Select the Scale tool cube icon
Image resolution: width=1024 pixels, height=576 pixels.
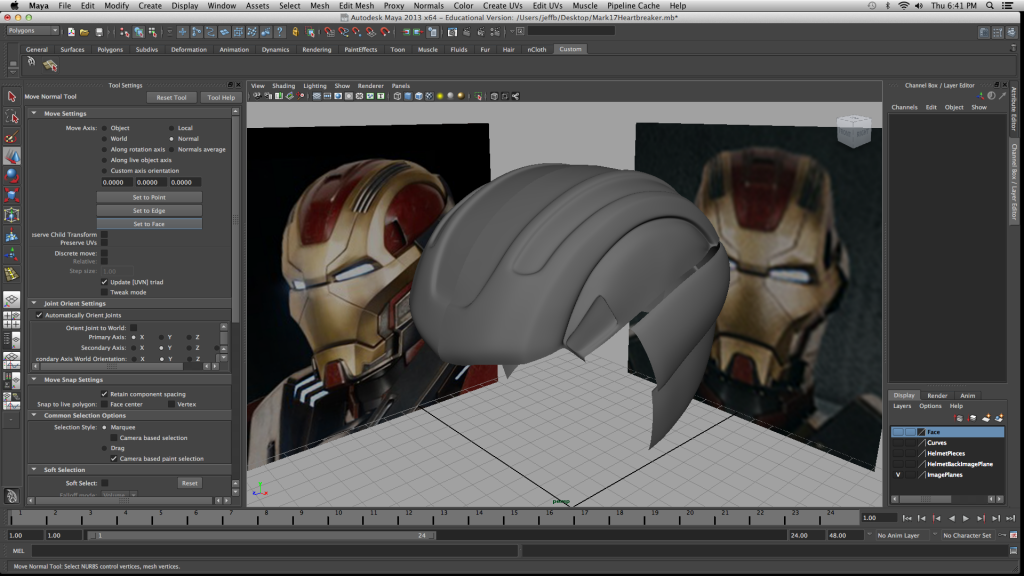pyautogui.click(x=11, y=195)
